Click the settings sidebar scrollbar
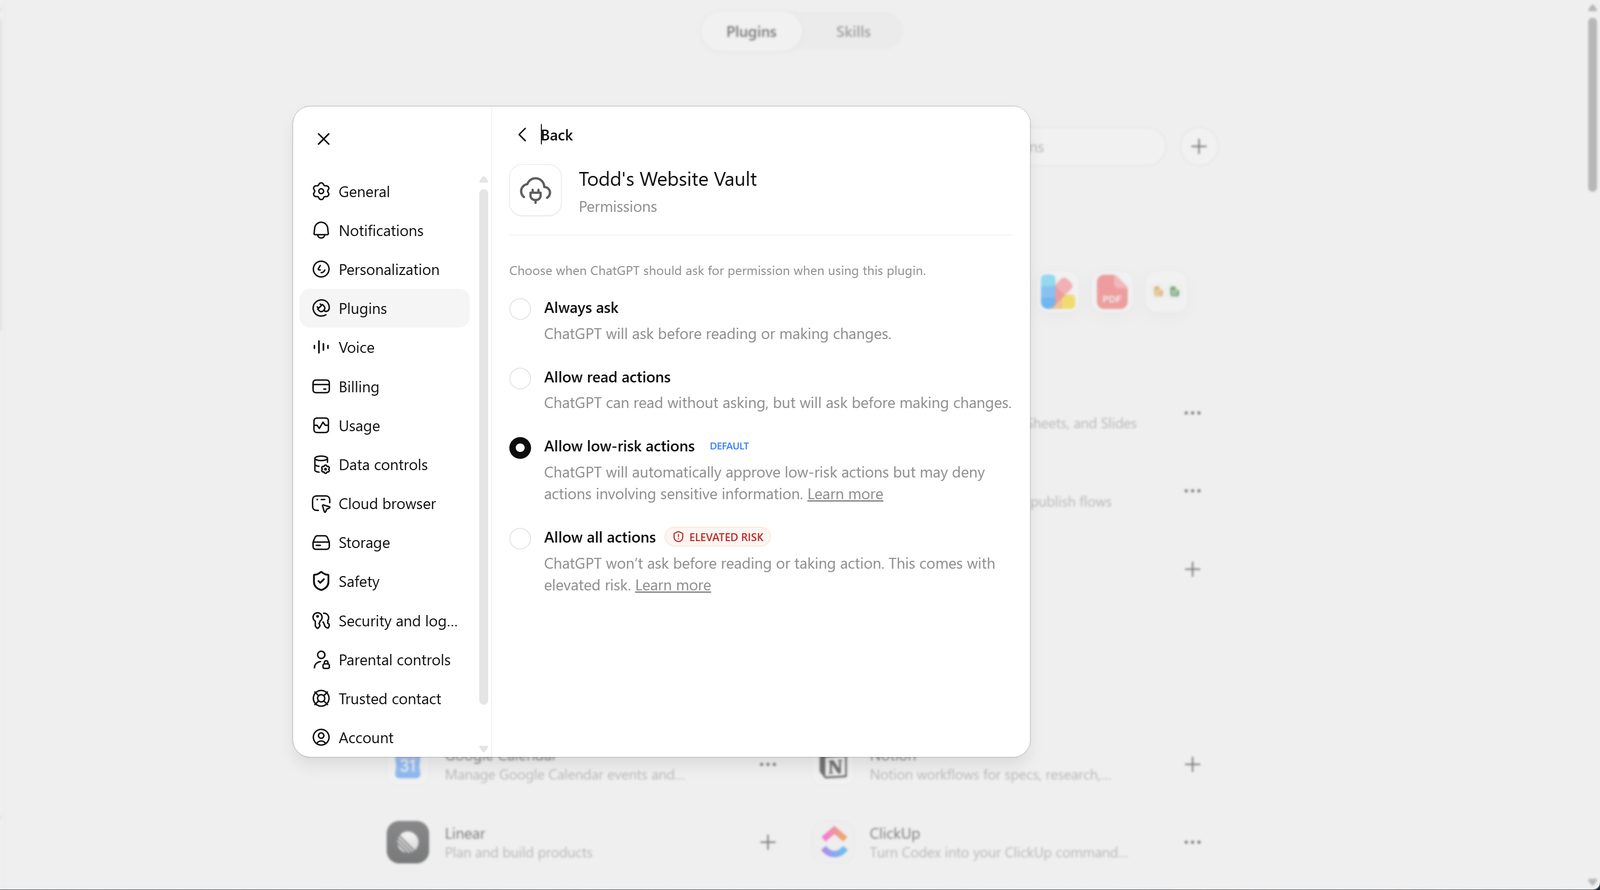Screen dimensions: 1600x890 tap(483, 445)
